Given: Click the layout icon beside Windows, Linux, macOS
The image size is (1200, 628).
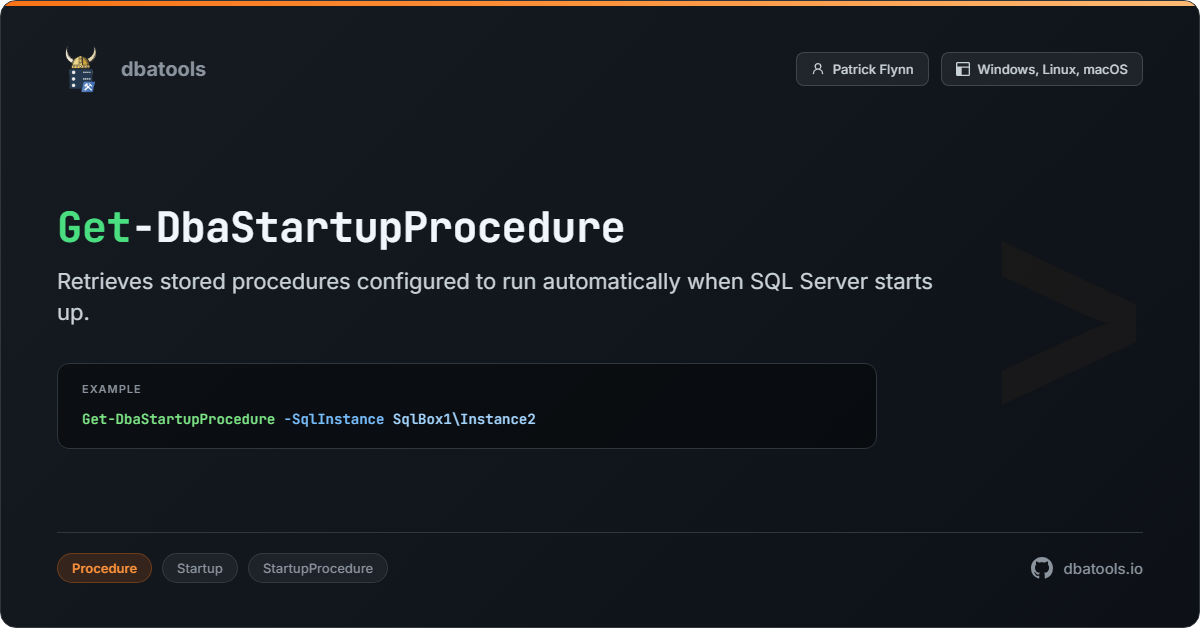Looking at the screenshot, I should coord(963,69).
